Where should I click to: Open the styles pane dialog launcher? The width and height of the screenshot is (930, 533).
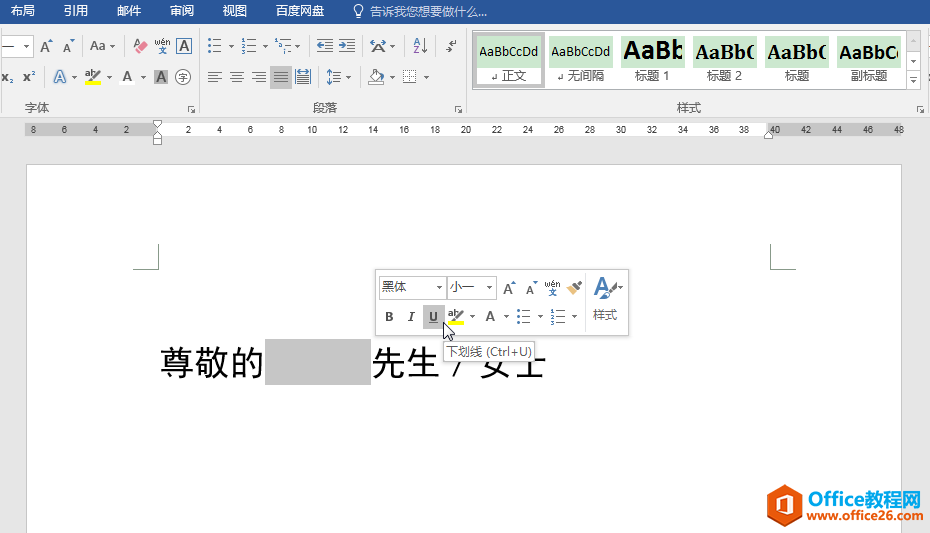[x=920, y=109]
